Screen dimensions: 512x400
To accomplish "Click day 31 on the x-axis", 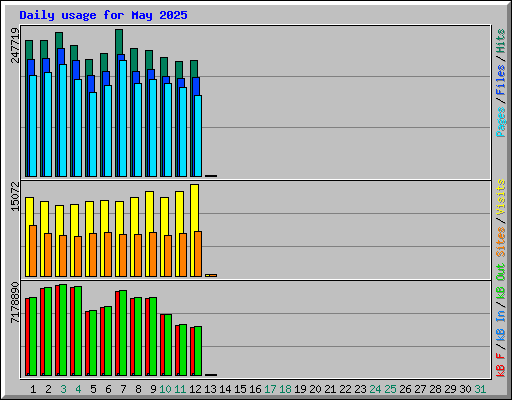I will pos(480,389).
